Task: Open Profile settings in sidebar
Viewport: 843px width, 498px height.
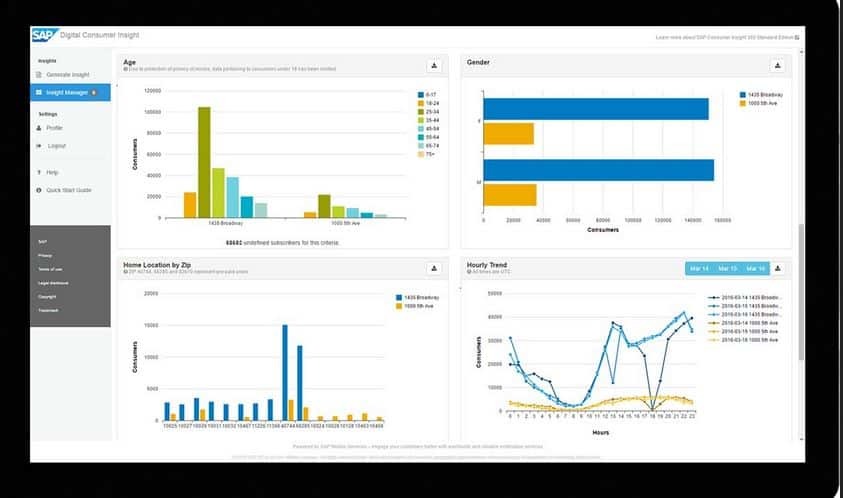Action: 54,128
